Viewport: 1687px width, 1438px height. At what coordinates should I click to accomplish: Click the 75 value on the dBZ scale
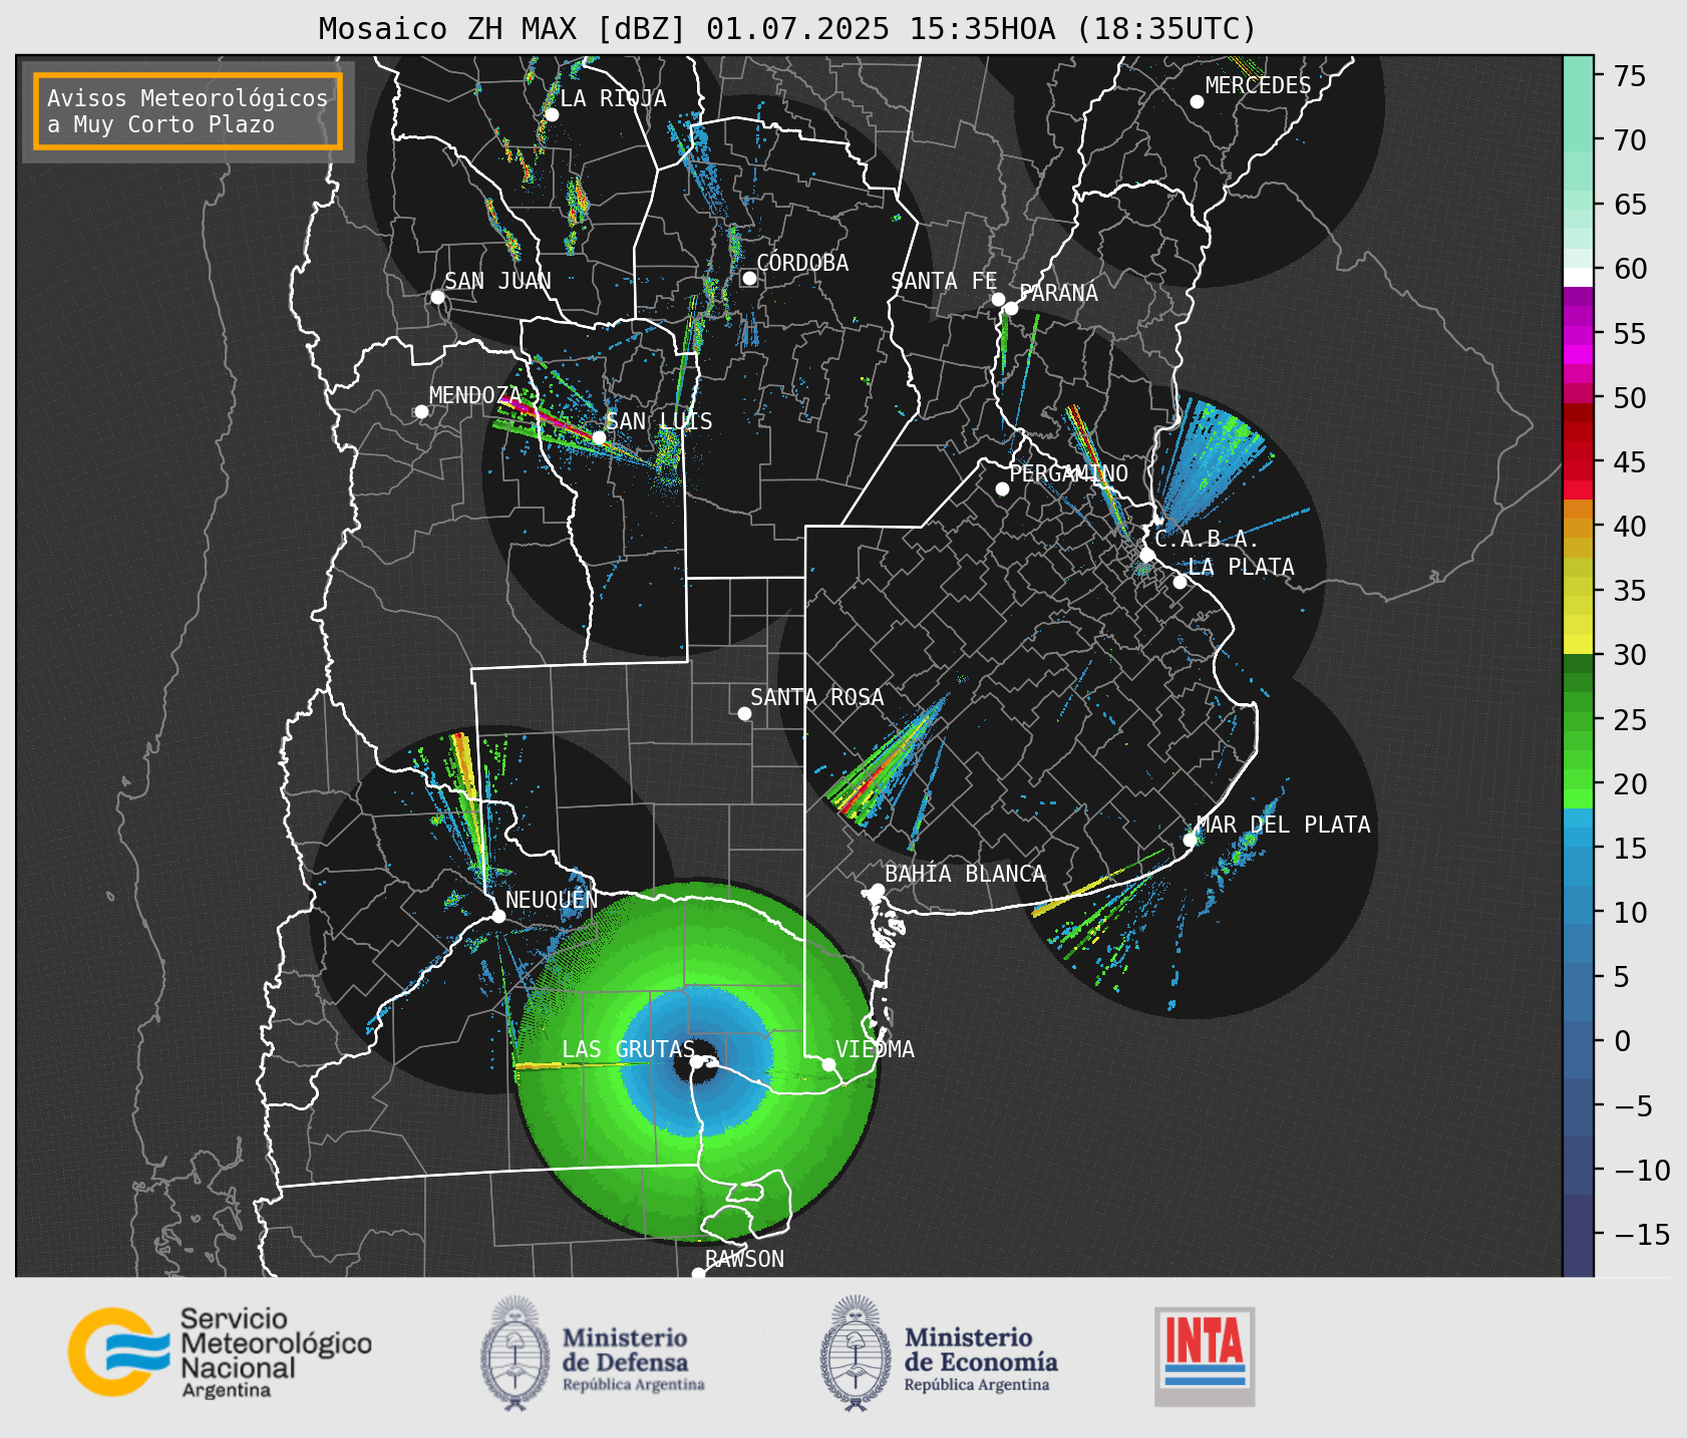pos(1628,76)
